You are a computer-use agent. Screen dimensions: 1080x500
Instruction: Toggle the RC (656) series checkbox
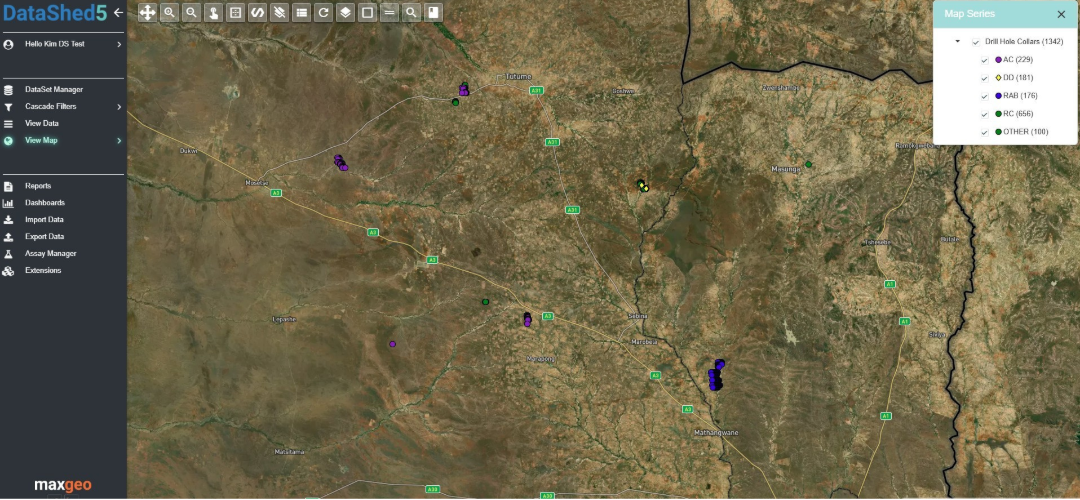pos(985,114)
